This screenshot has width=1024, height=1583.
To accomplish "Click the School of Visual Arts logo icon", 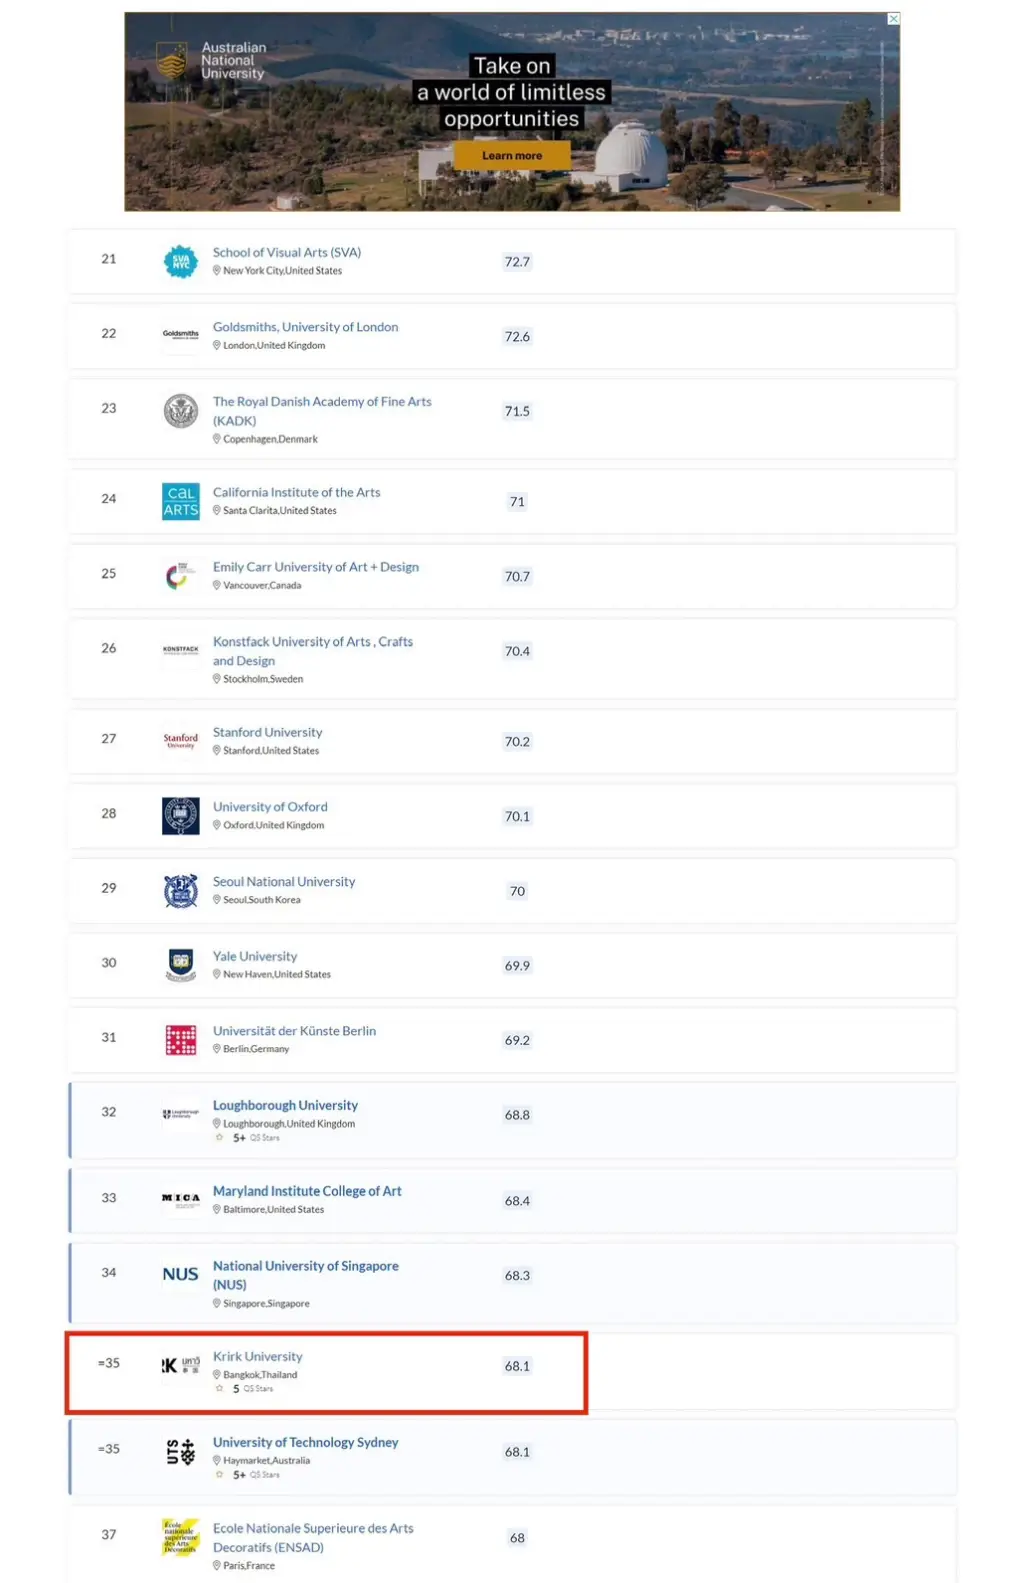I will click(181, 262).
